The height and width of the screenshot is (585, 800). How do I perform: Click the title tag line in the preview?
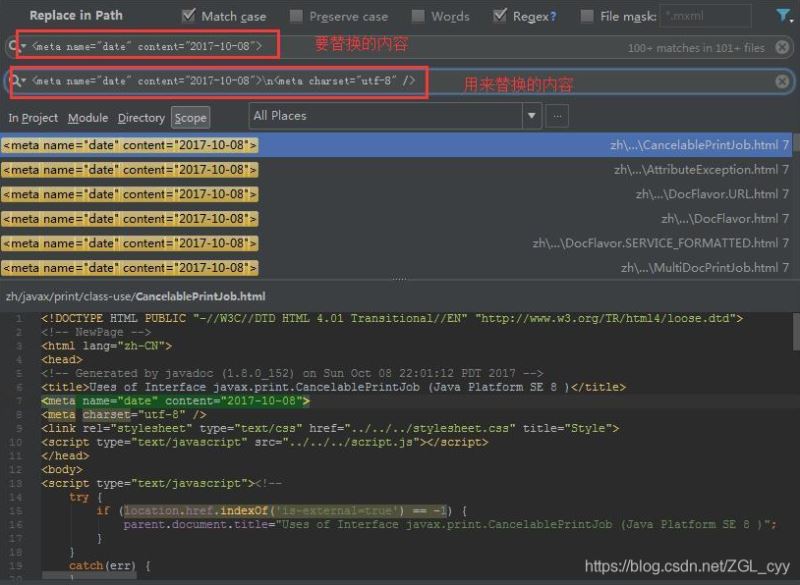point(333,387)
